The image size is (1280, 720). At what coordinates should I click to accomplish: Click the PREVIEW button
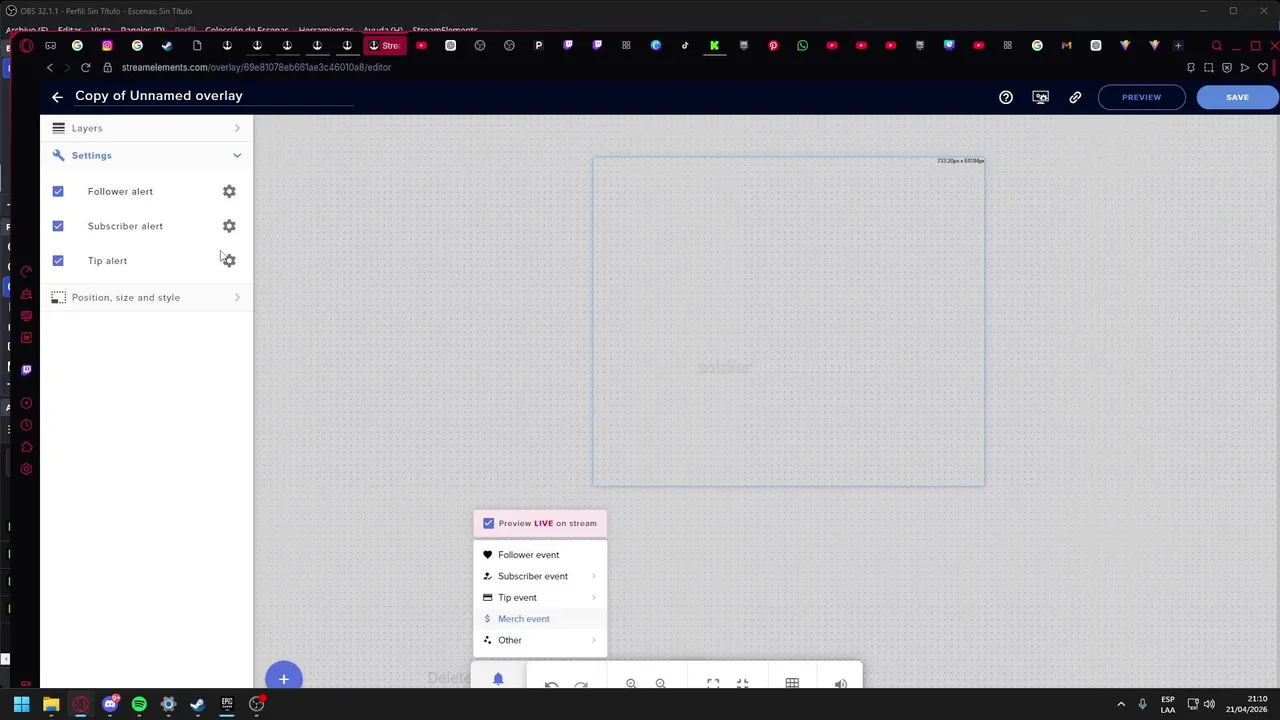point(1141,97)
